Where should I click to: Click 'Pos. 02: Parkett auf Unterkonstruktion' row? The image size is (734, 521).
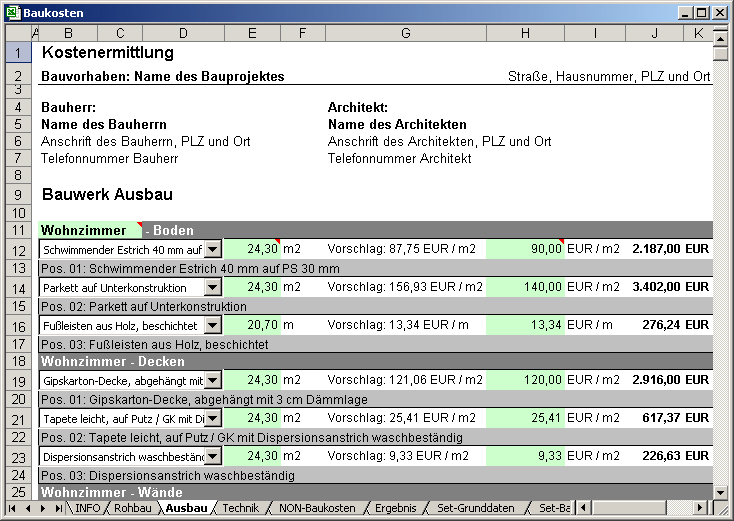pyautogui.click(x=375, y=307)
